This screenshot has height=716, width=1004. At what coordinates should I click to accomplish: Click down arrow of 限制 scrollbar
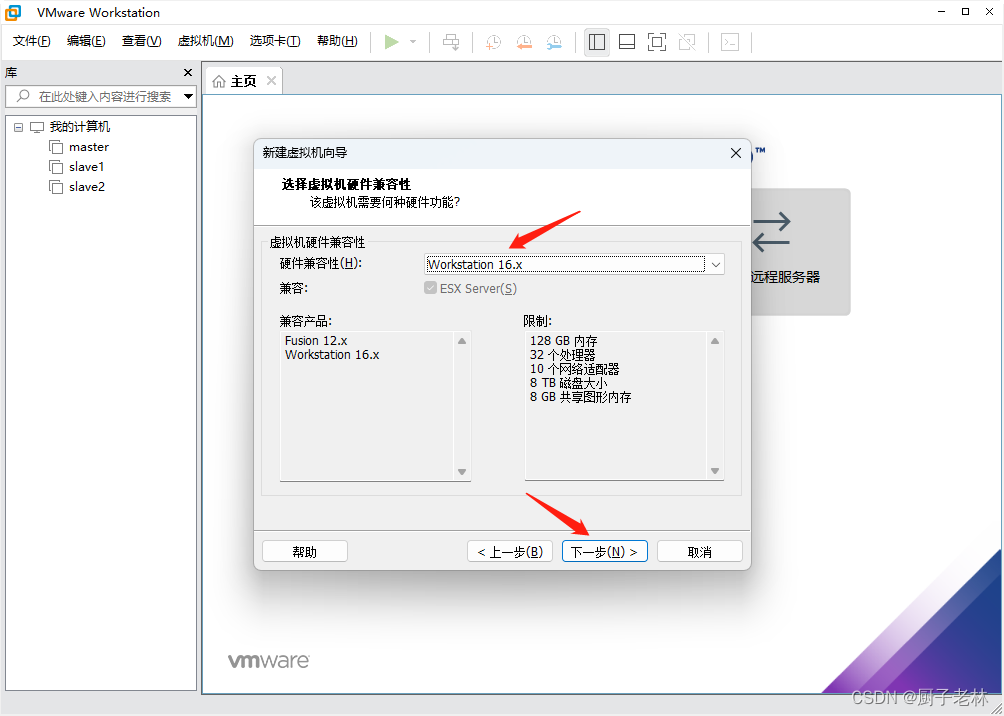[x=715, y=471]
